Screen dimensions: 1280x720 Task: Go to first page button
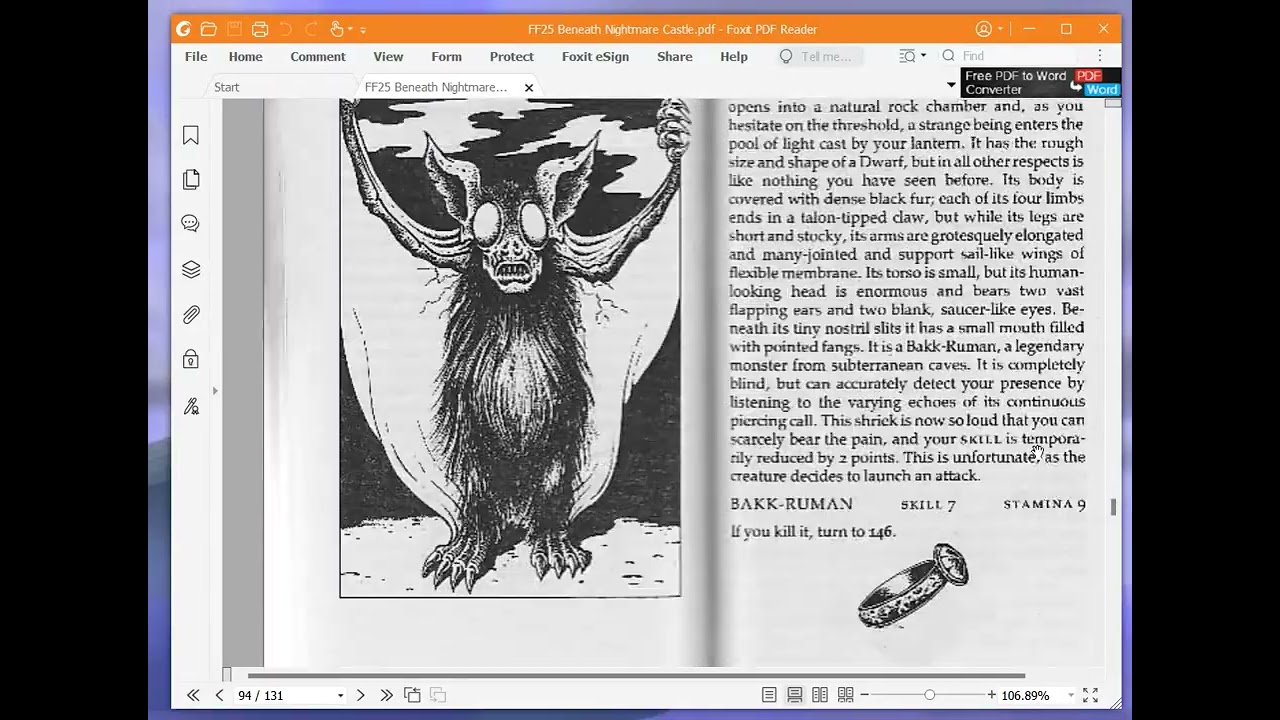pyautogui.click(x=193, y=695)
